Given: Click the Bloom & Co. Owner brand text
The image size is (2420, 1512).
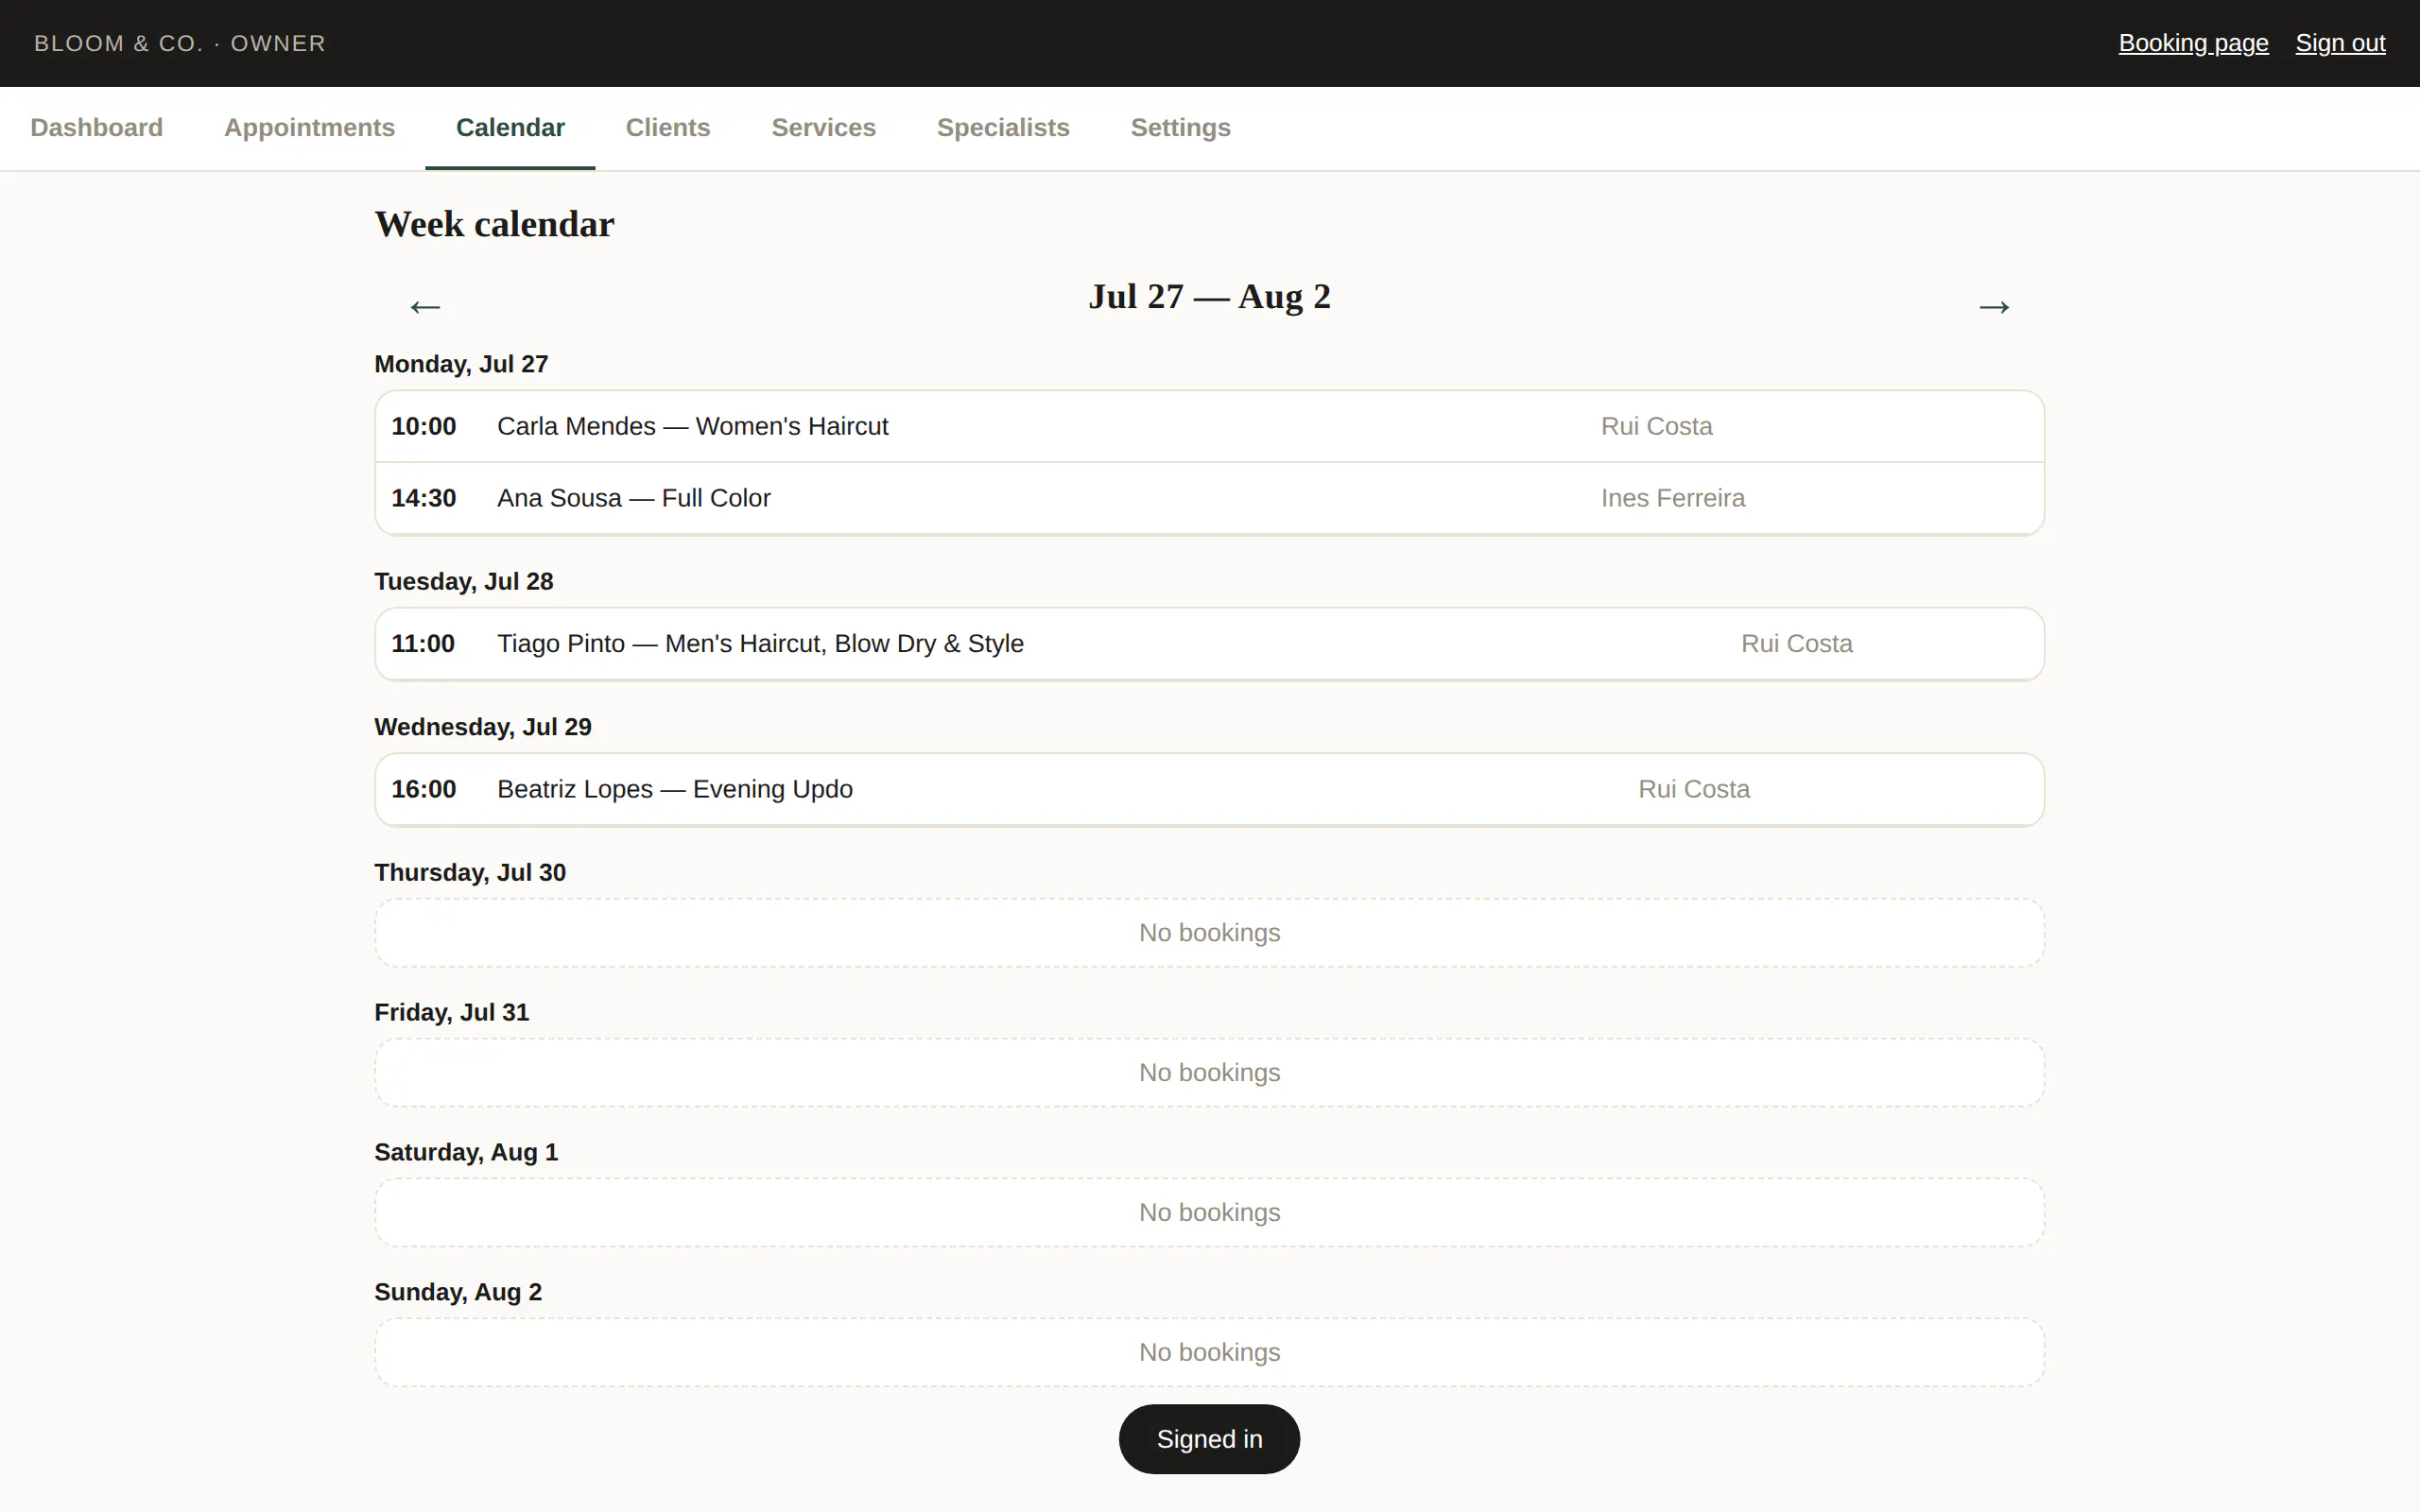Looking at the screenshot, I should point(180,44).
